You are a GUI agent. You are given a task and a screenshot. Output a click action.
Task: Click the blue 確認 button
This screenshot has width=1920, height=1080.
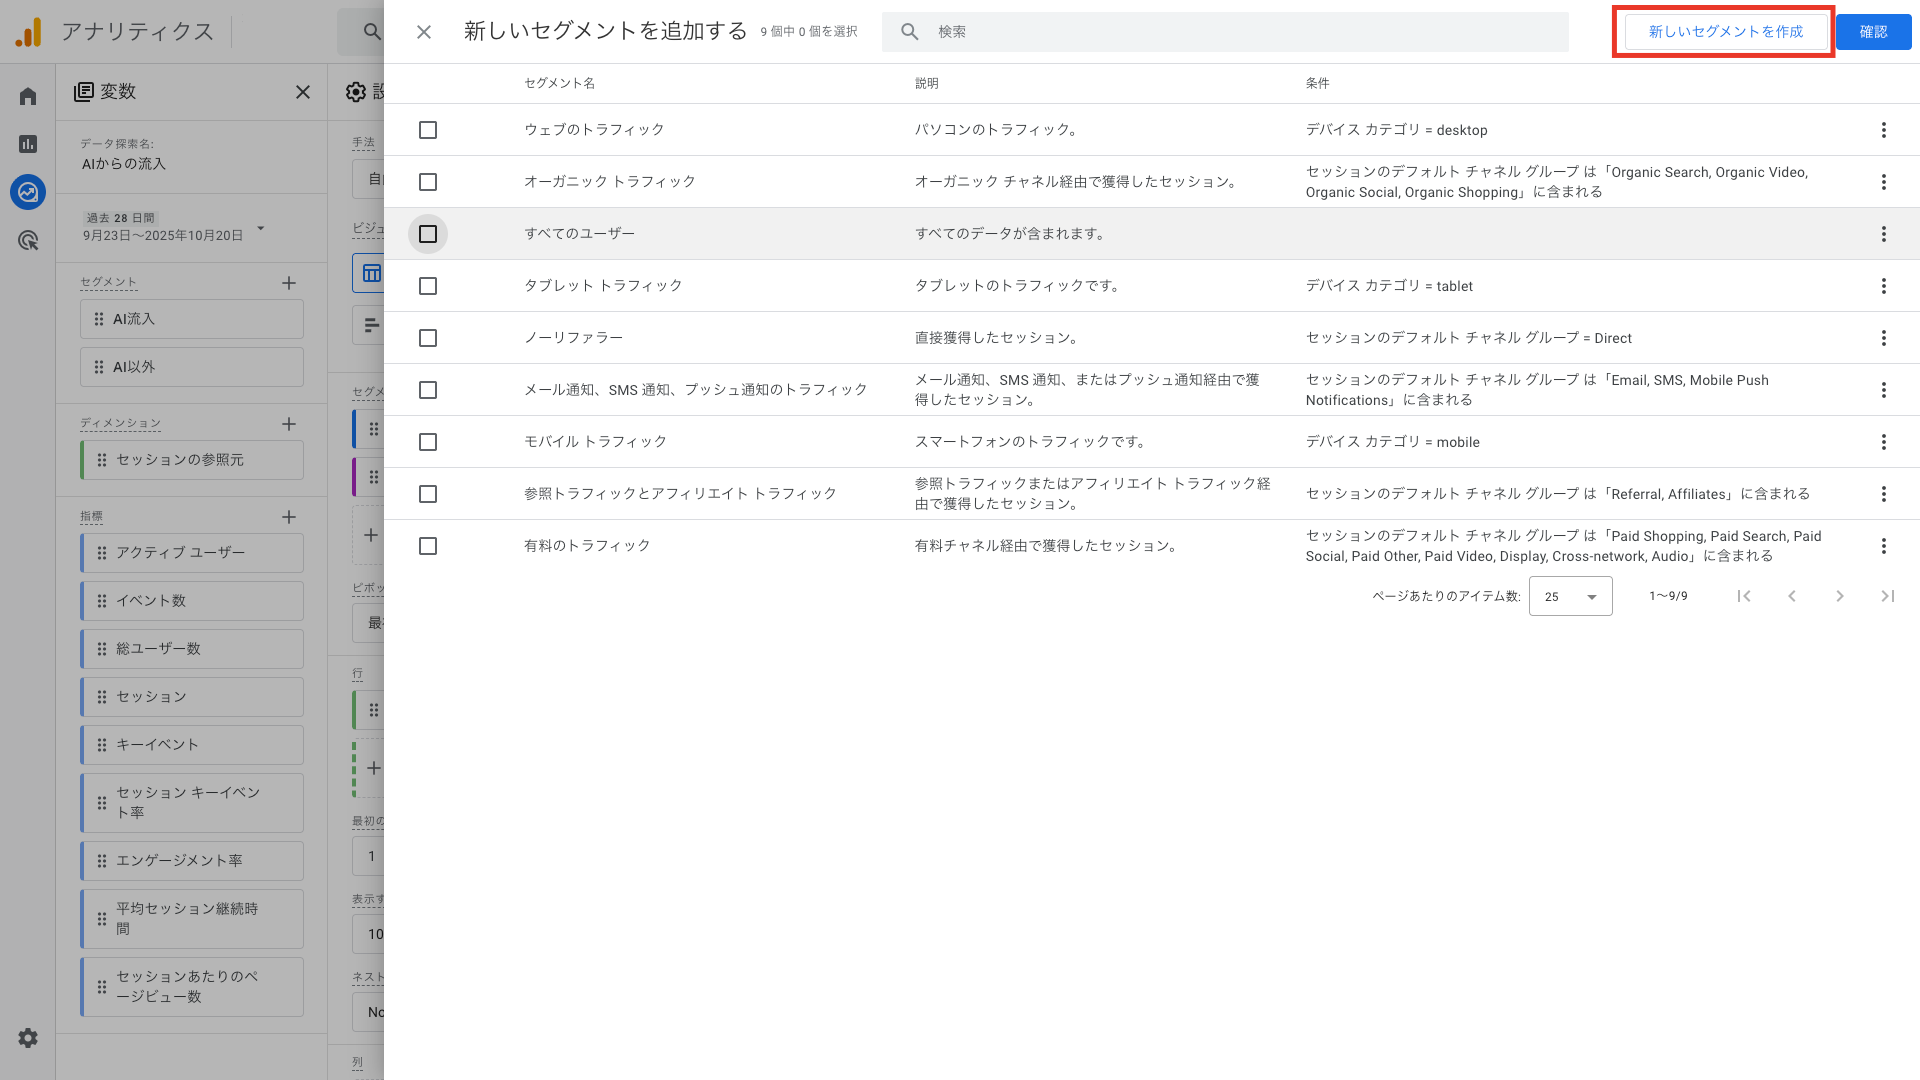1873,31
